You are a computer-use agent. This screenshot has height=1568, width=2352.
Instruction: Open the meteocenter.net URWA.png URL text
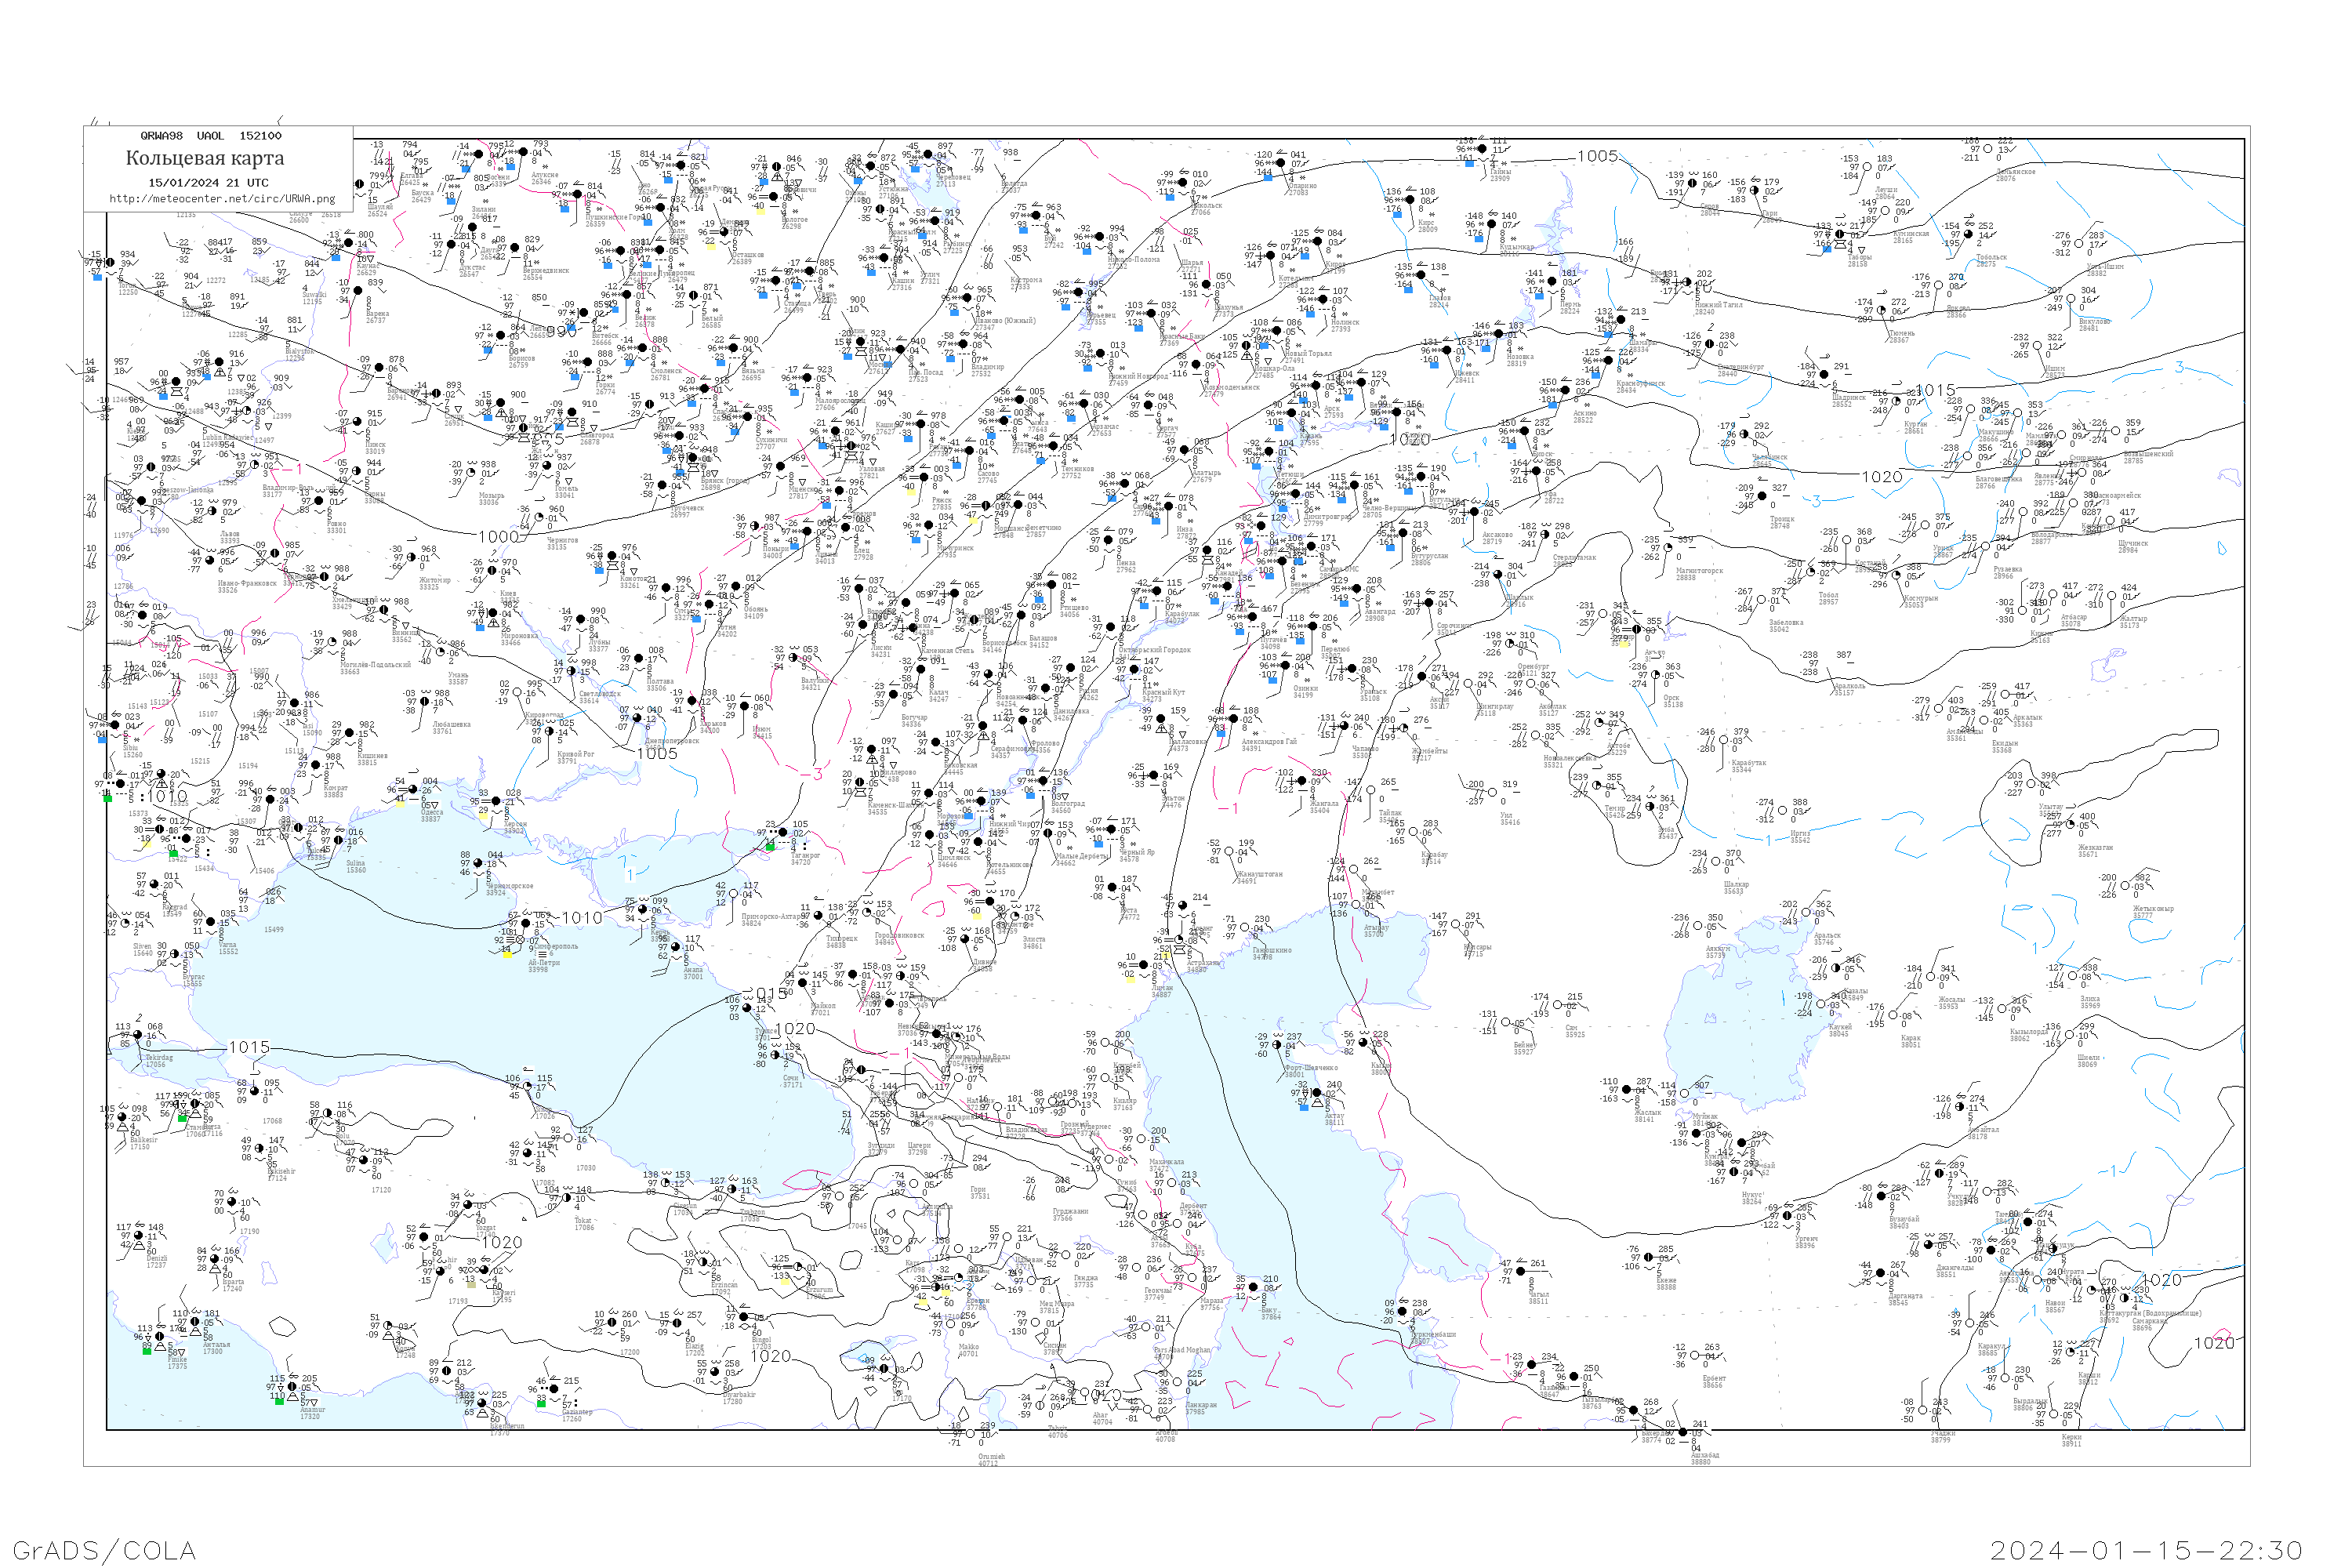coord(222,198)
